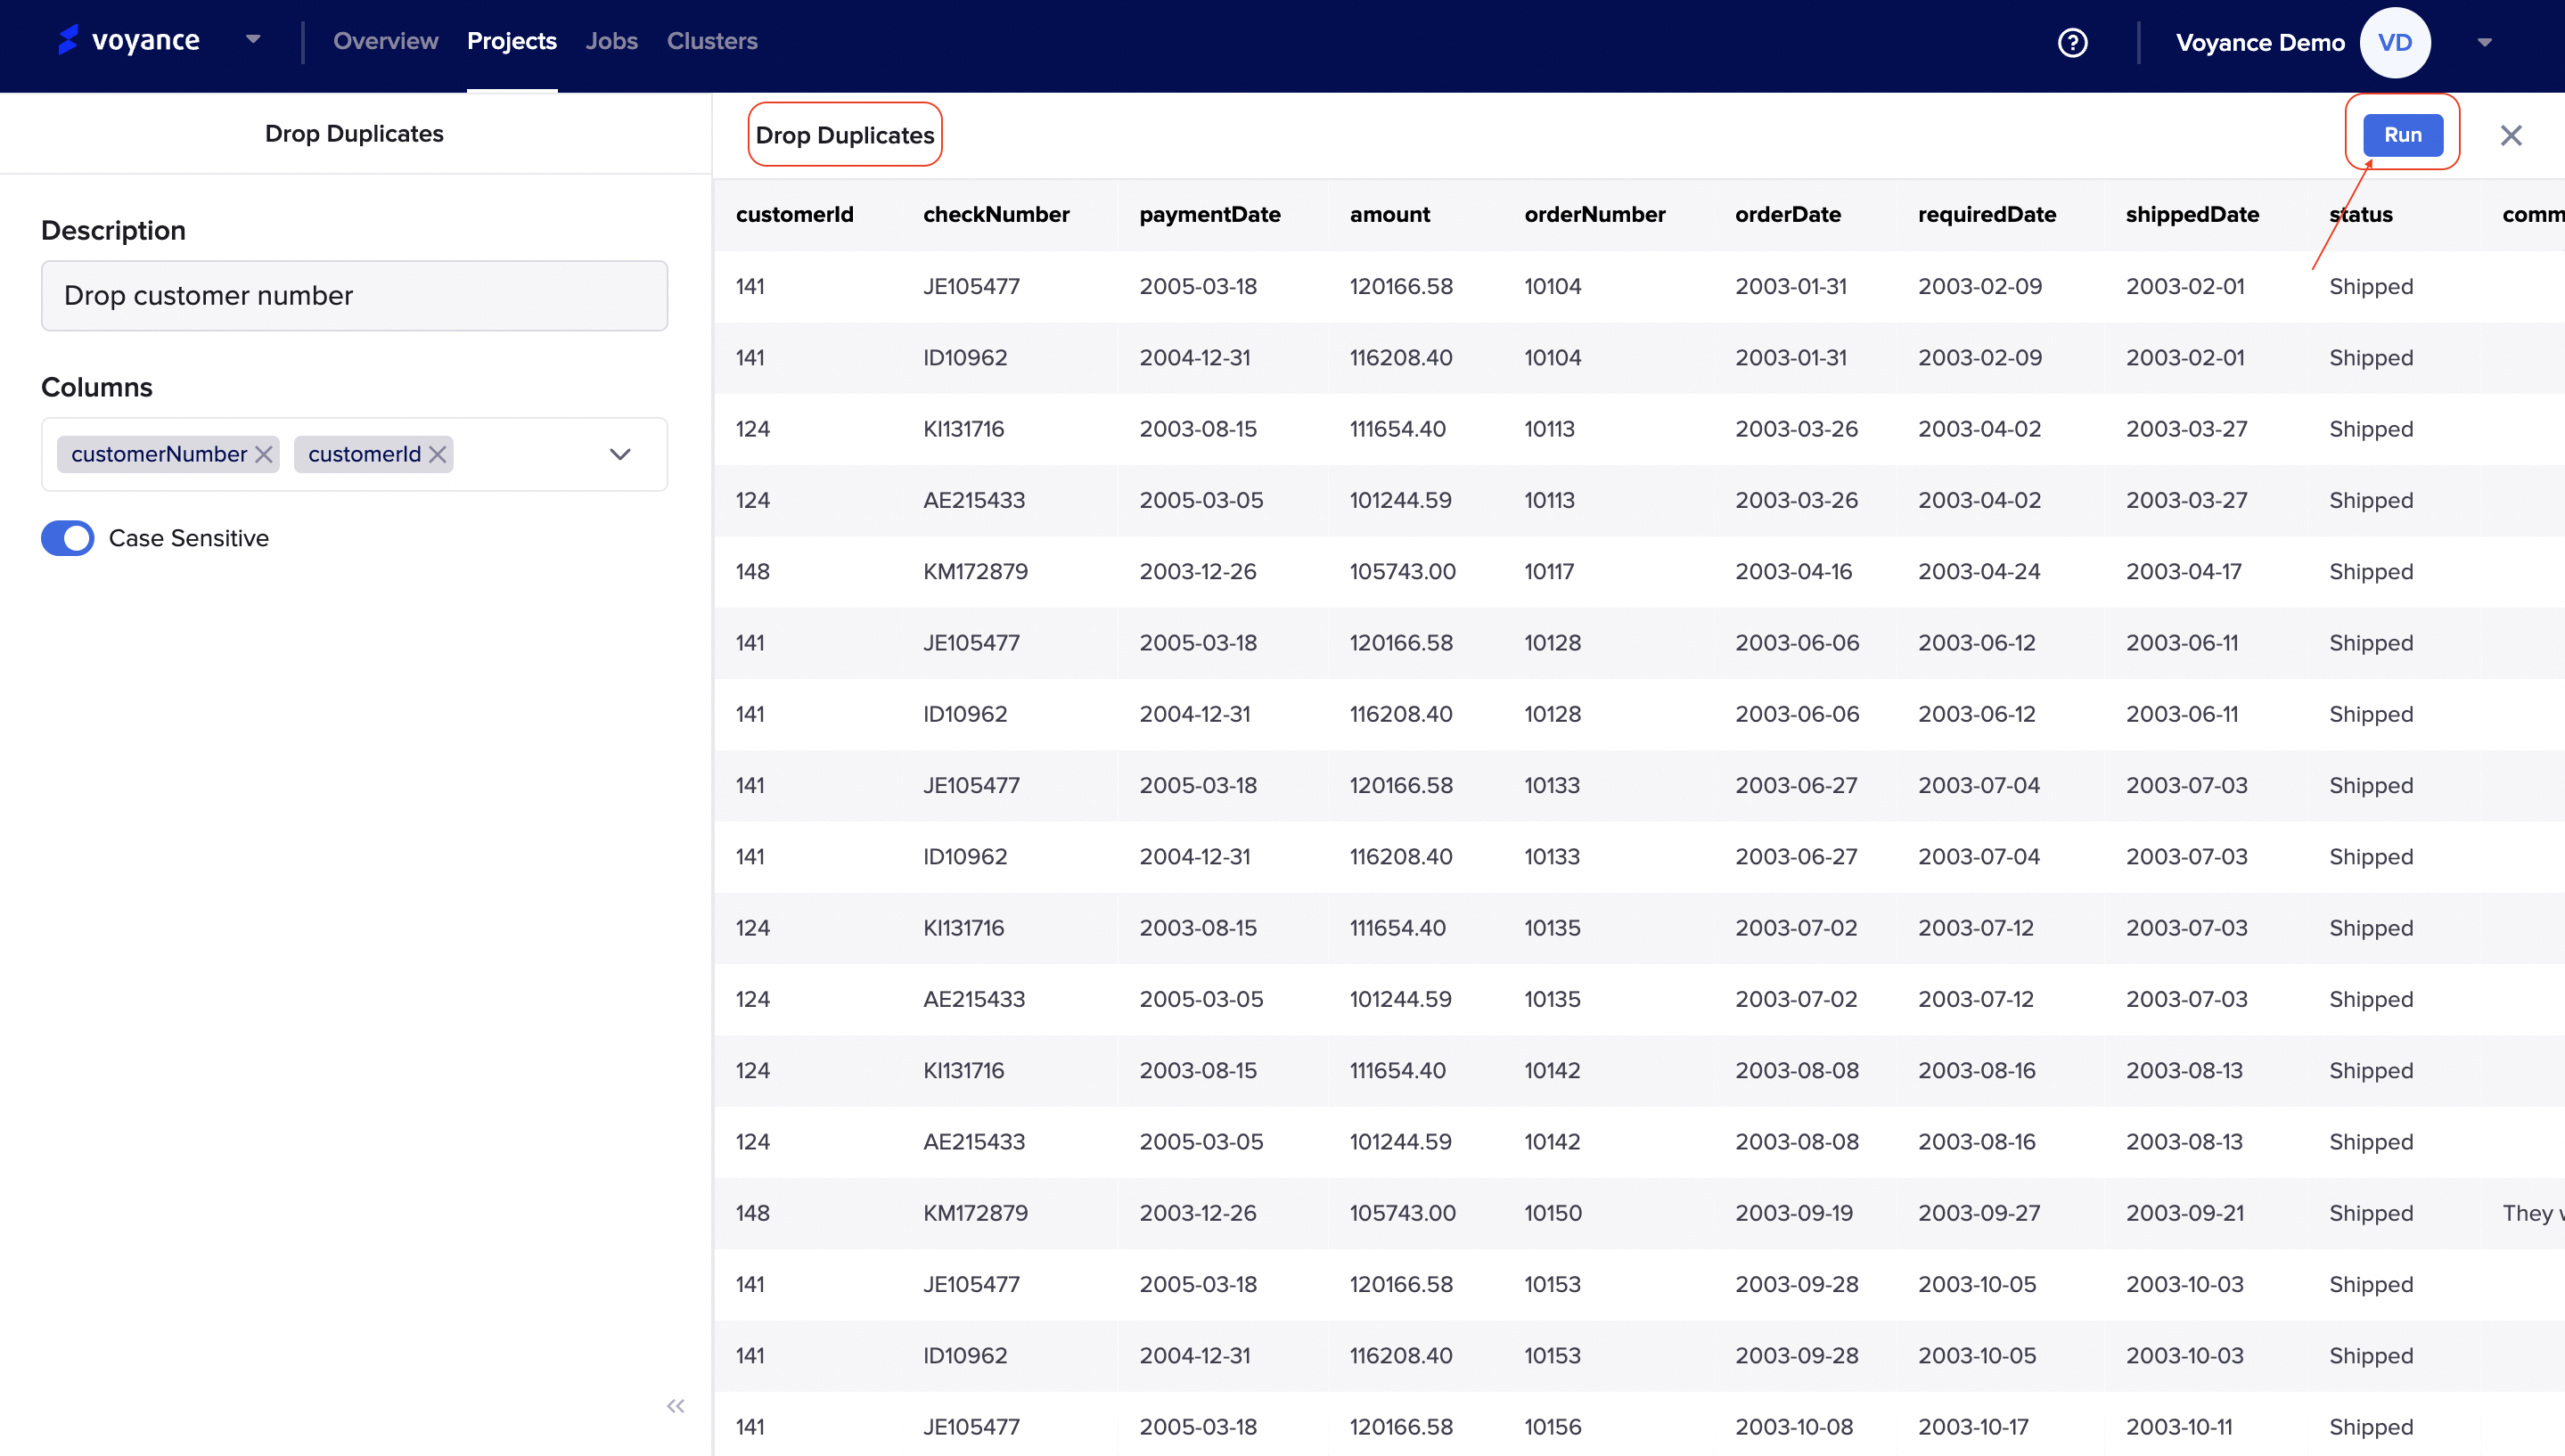Screen dimensions: 2565x1456
Task: Click the paymentDate column header
Action: pyautogui.click(x=1209, y=214)
